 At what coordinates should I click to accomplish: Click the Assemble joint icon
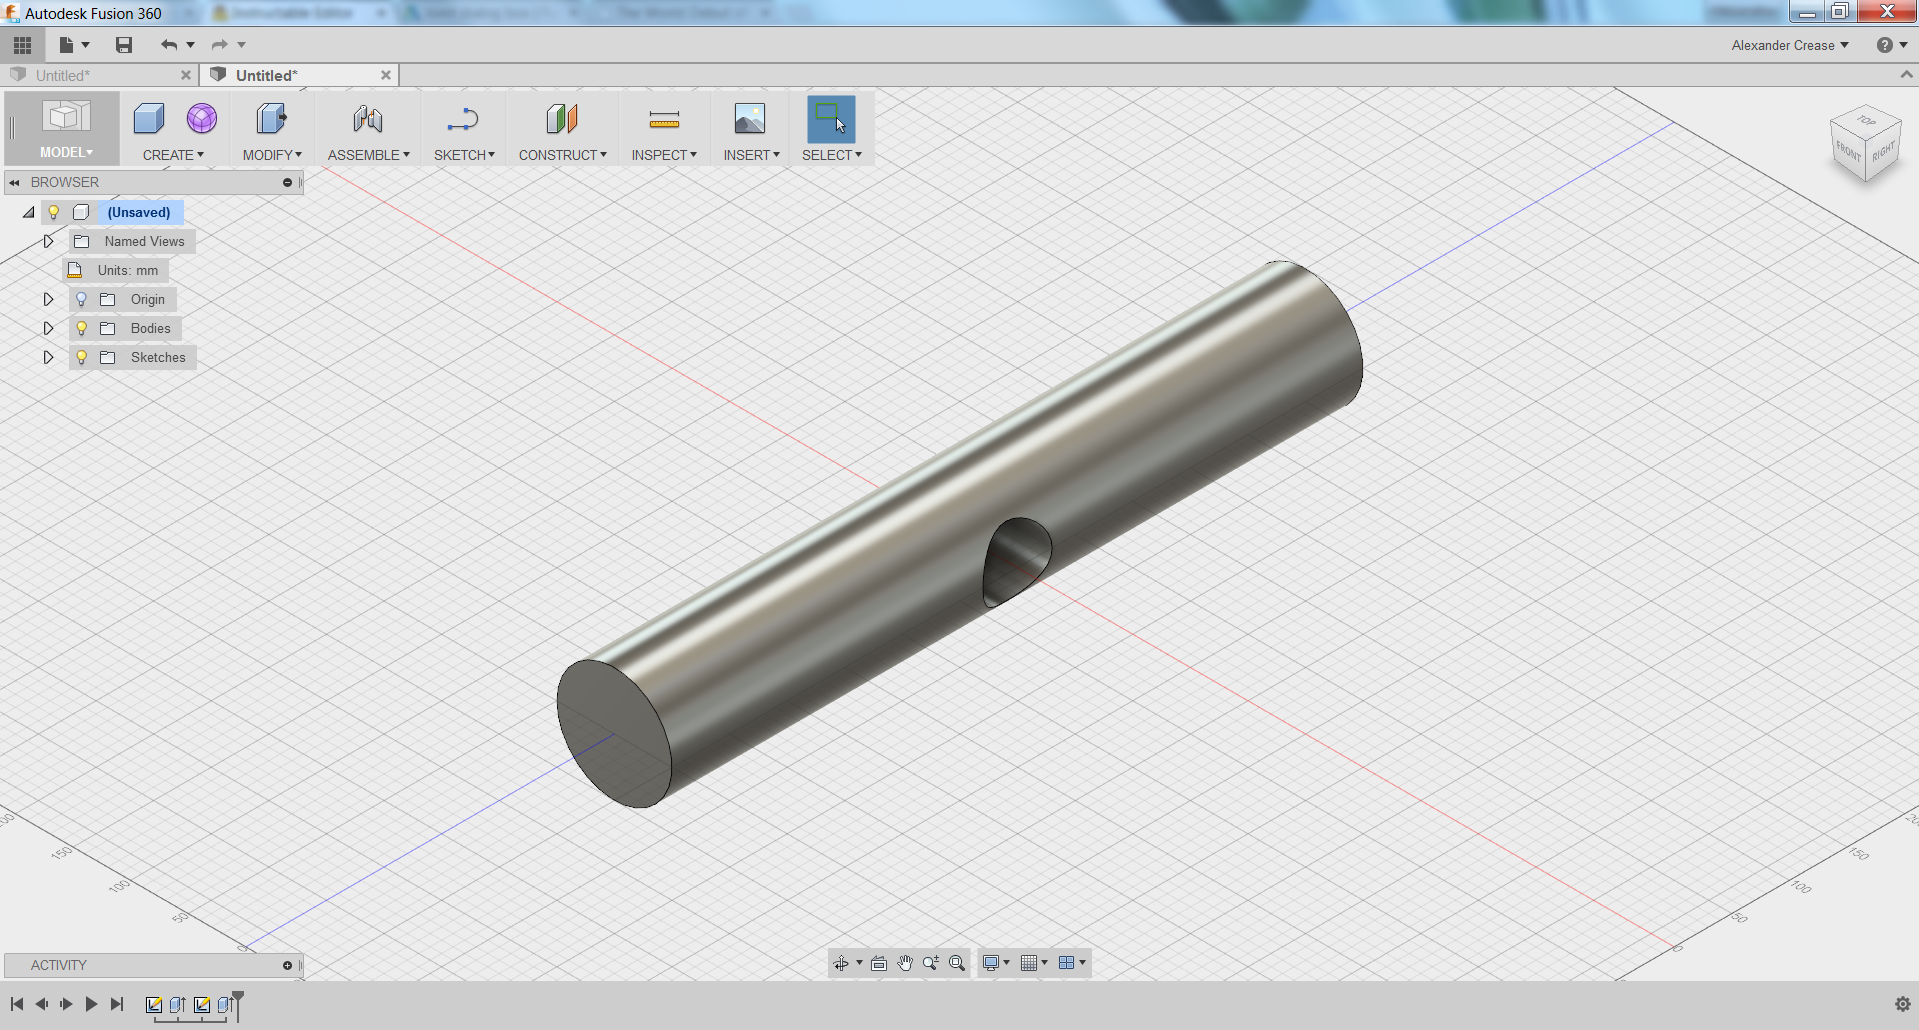(368, 119)
